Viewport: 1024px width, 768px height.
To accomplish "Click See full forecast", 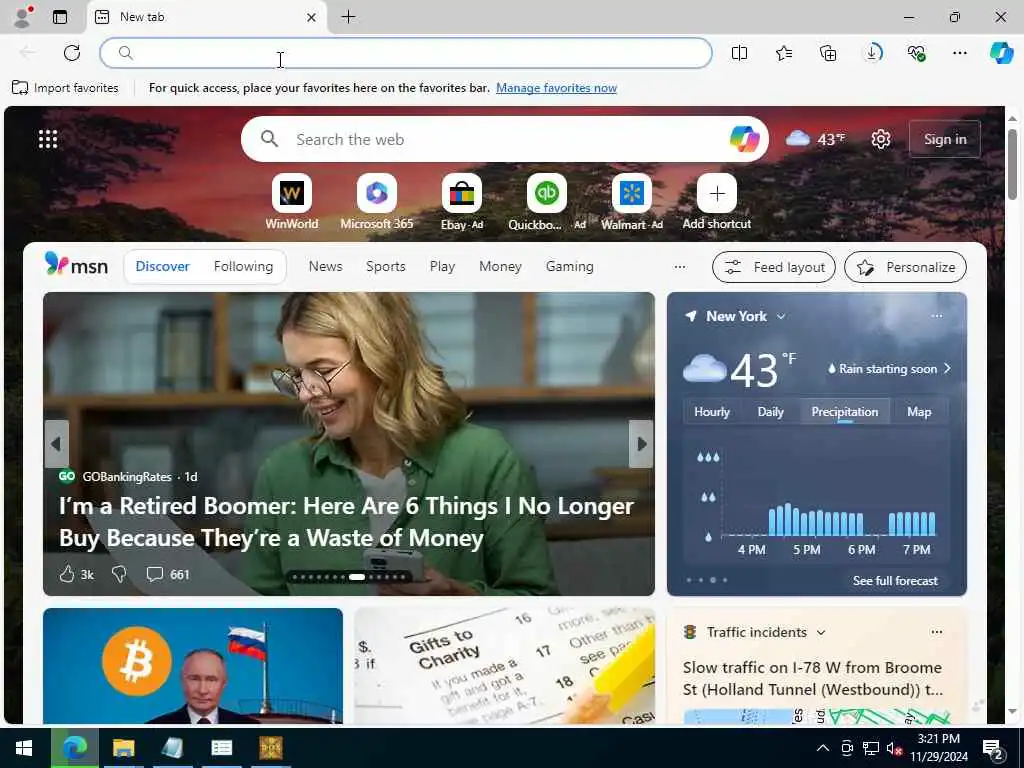I will coord(895,581).
